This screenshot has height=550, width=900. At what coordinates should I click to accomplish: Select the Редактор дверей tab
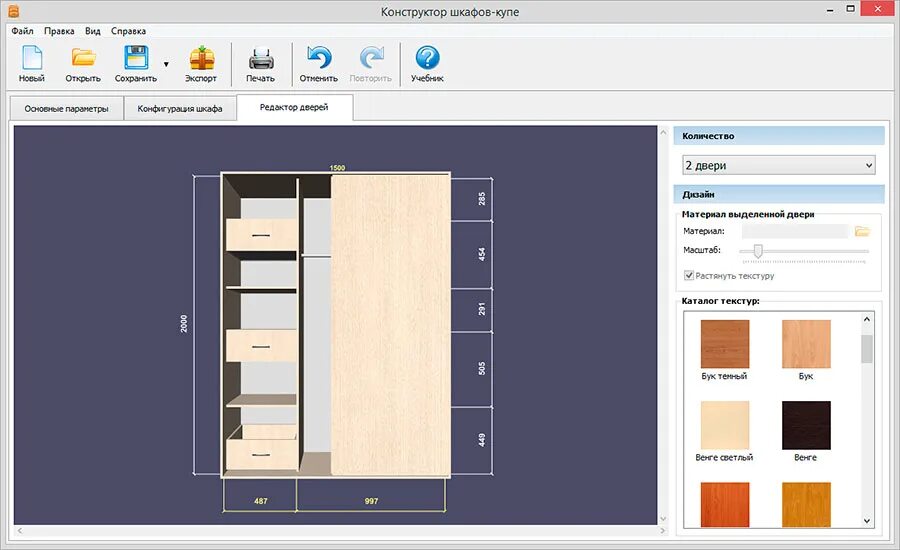tap(294, 107)
